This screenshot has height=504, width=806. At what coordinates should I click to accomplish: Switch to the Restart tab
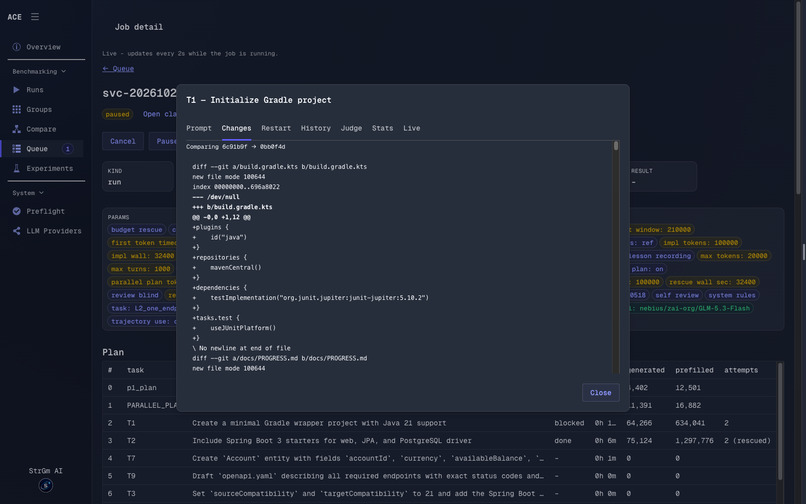(x=276, y=128)
